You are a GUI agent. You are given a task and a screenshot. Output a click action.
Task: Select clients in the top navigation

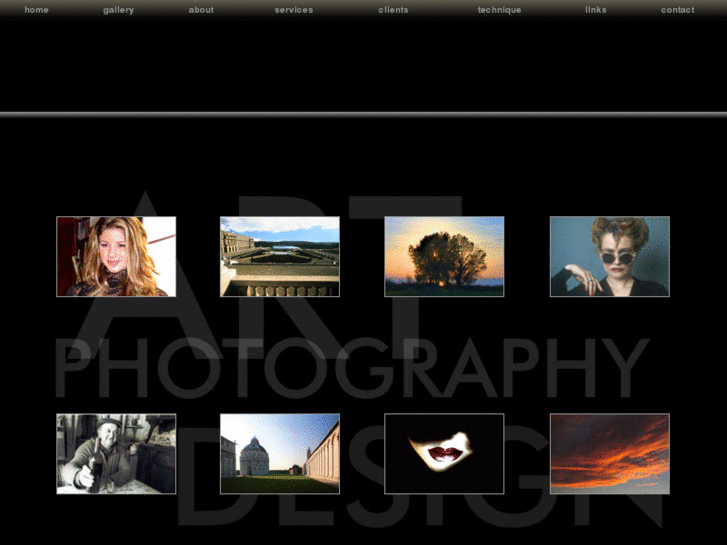point(393,10)
